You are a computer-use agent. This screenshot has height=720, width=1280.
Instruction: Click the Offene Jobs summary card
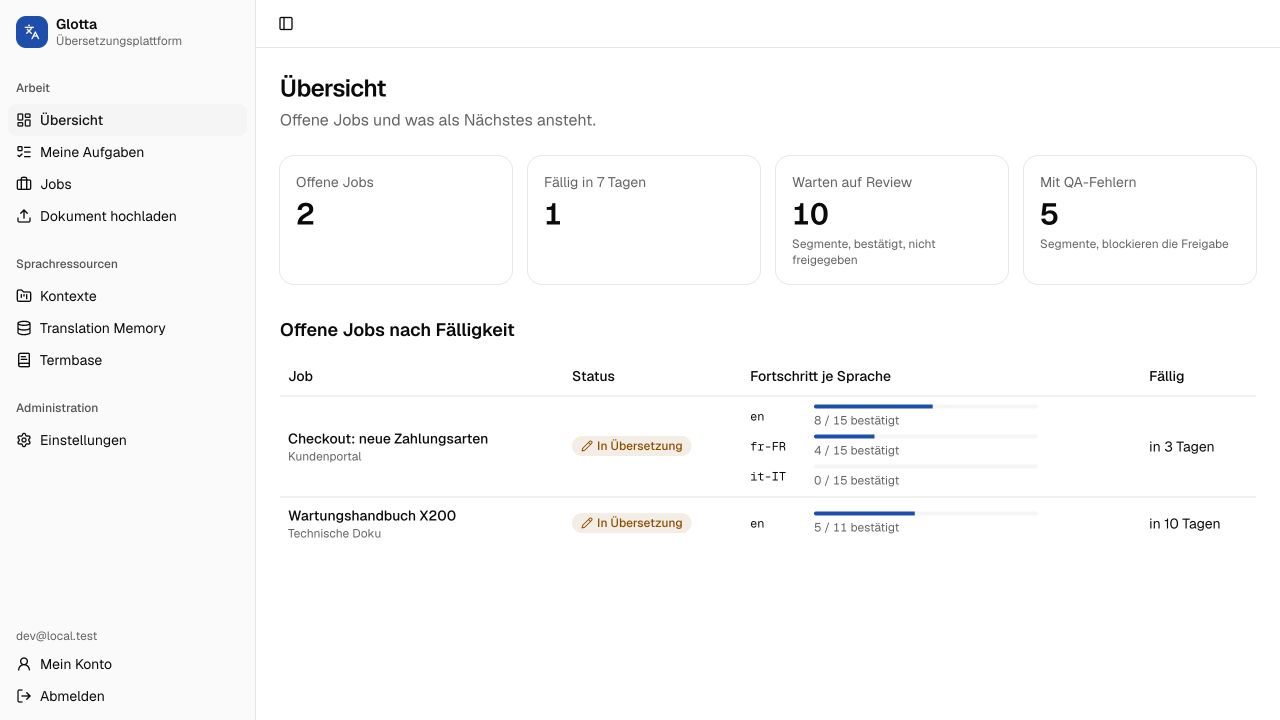tap(396, 220)
